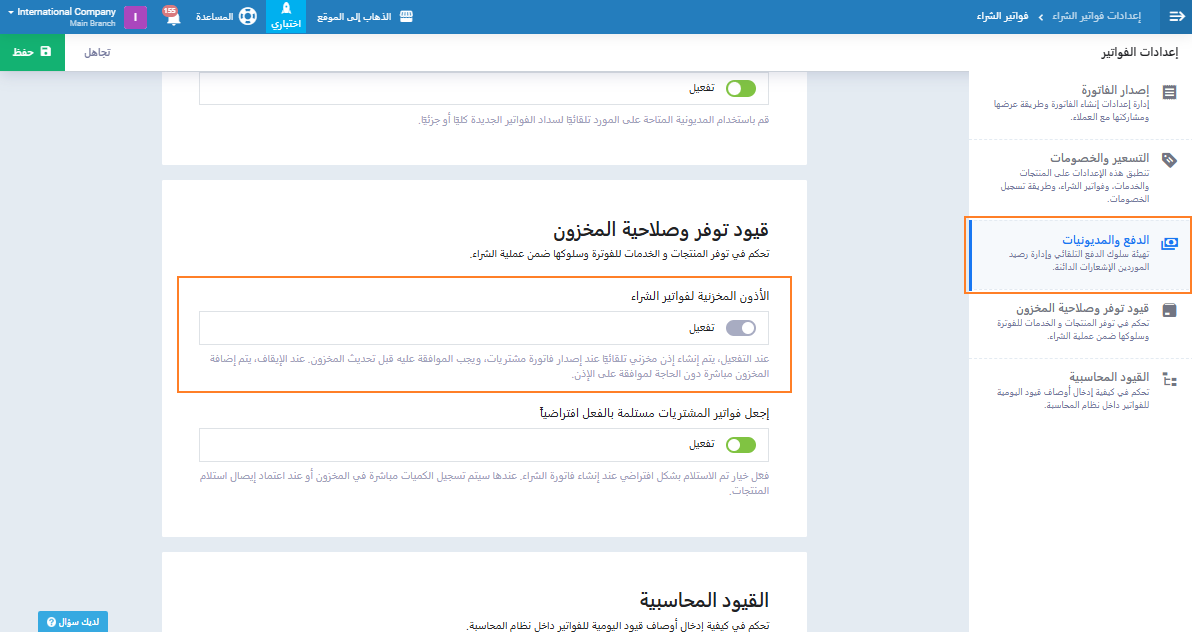
Task: Click the قيود توفر وصلاحية المخزون sidebar icon
Action: point(1169,311)
